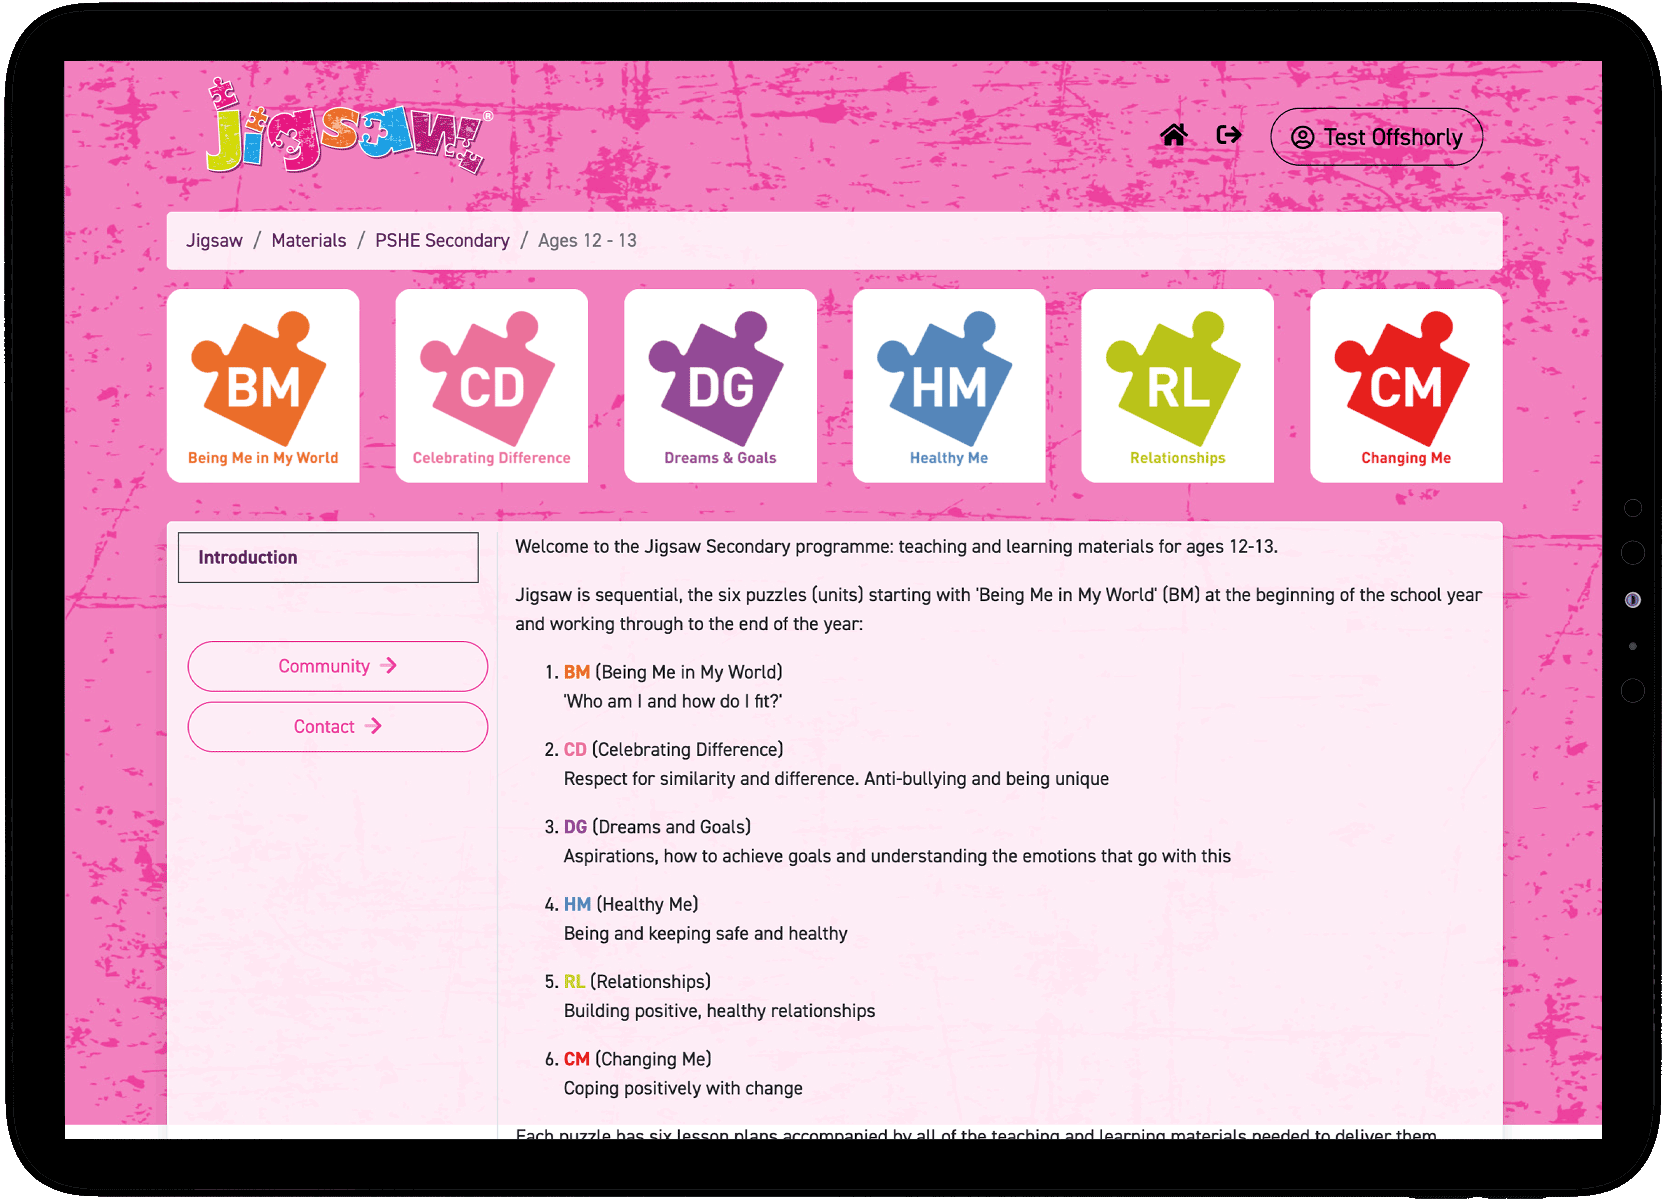This screenshot has width=1667, height=1200.
Task: Click the RL abbreviation in the list
Action: pyautogui.click(x=574, y=982)
